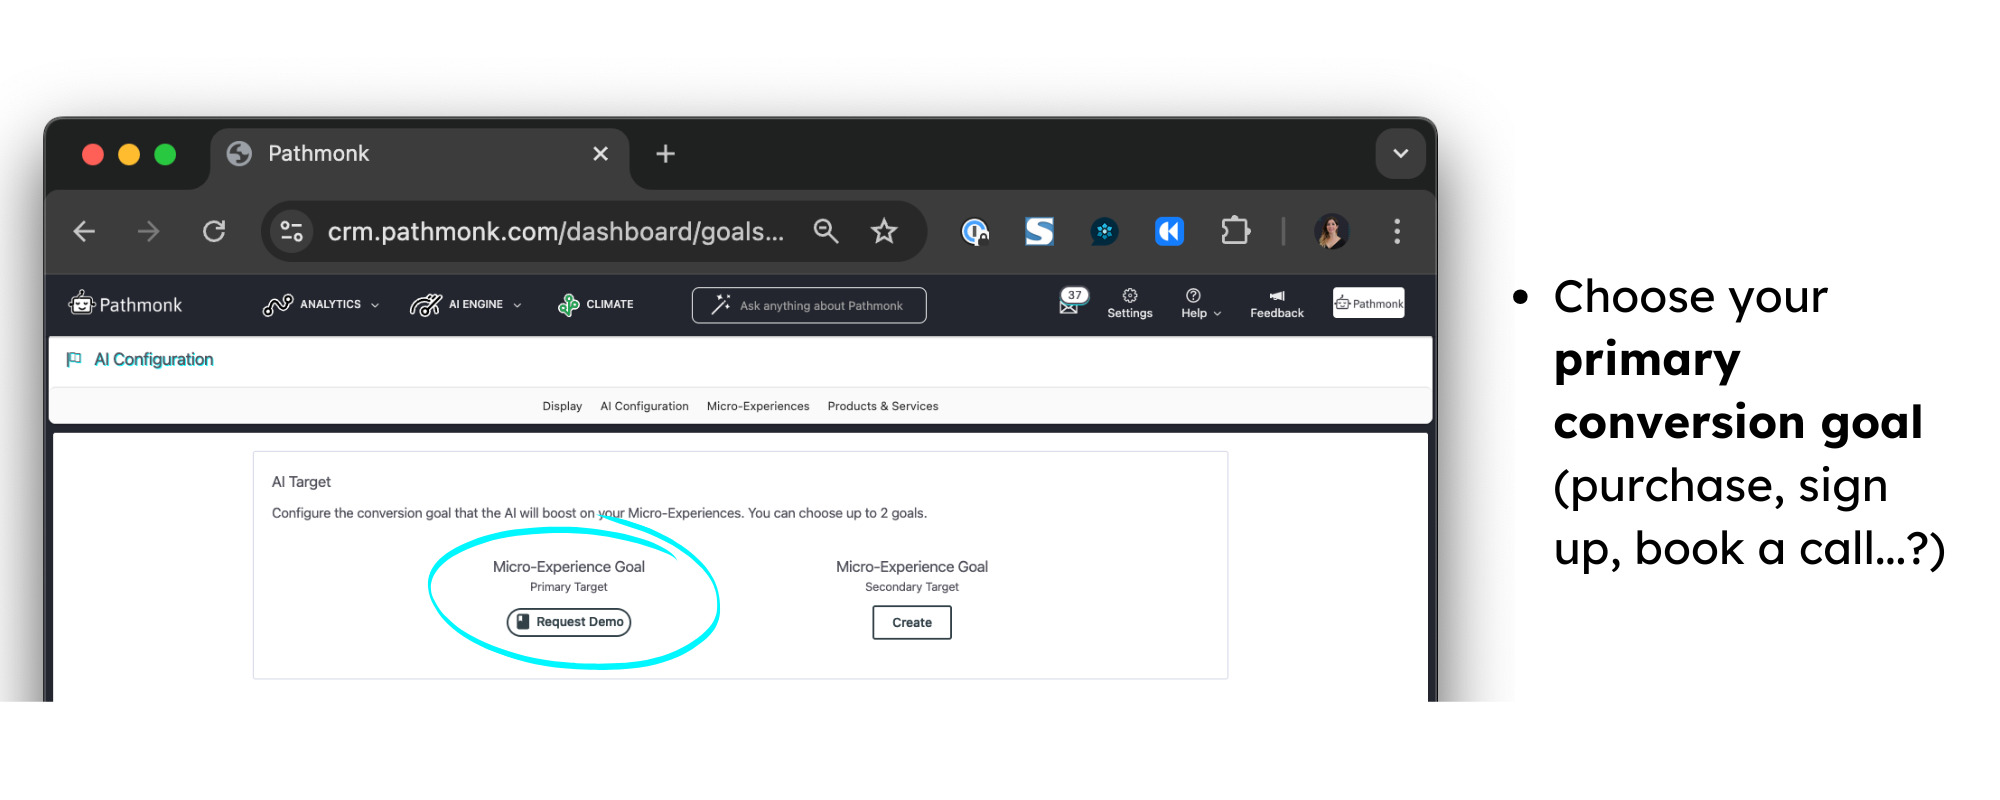
Task: Expand the tab search chevron
Action: point(1400,154)
